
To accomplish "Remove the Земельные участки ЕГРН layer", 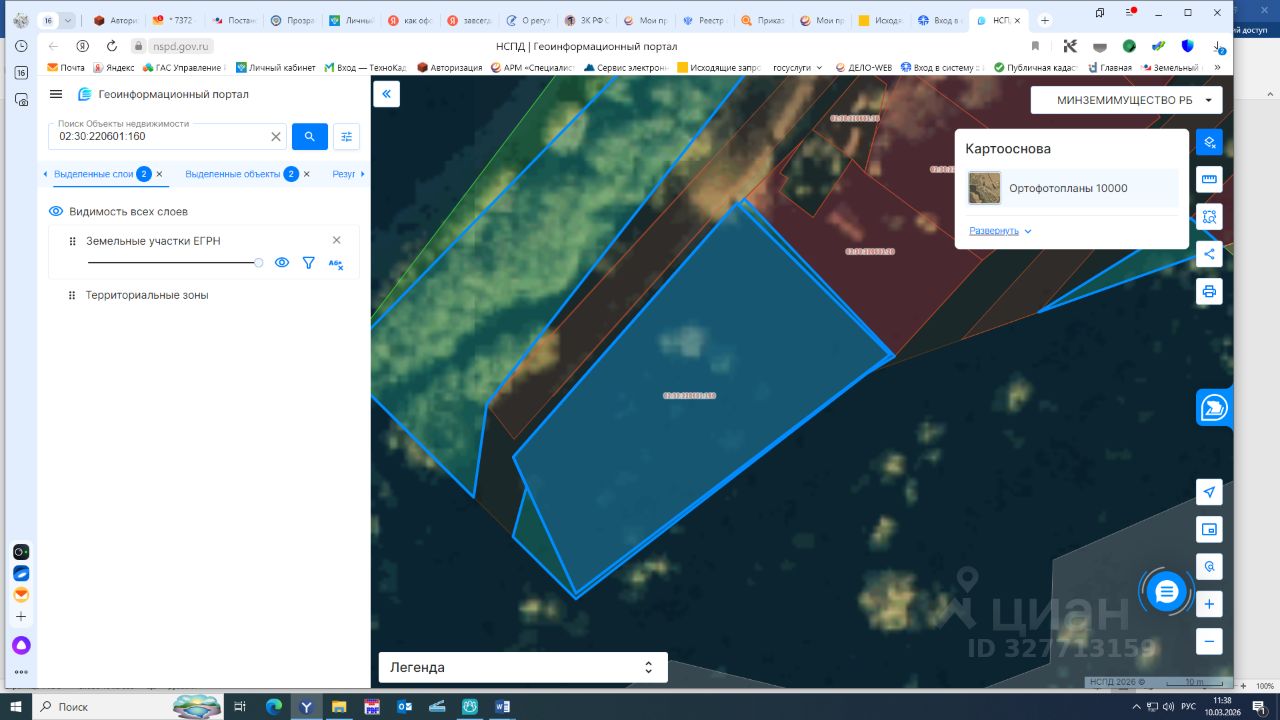I will pyautogui.click(x=336, y=240).
